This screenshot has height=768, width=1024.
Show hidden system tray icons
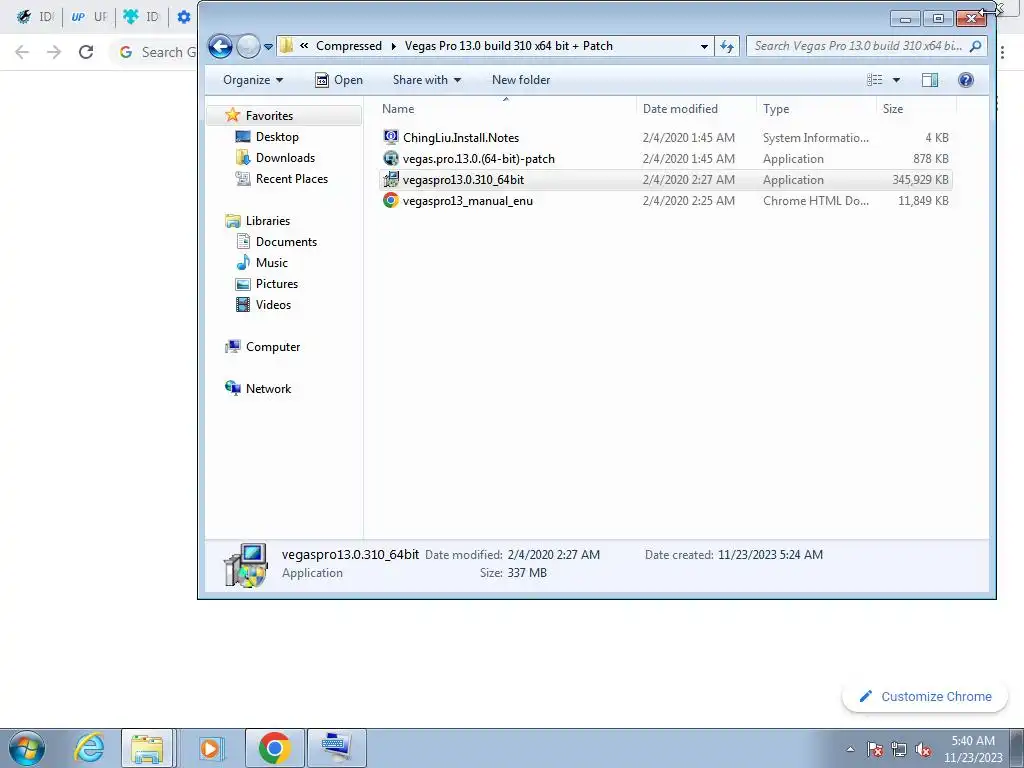pyautogui.click(x=850, y=749)
